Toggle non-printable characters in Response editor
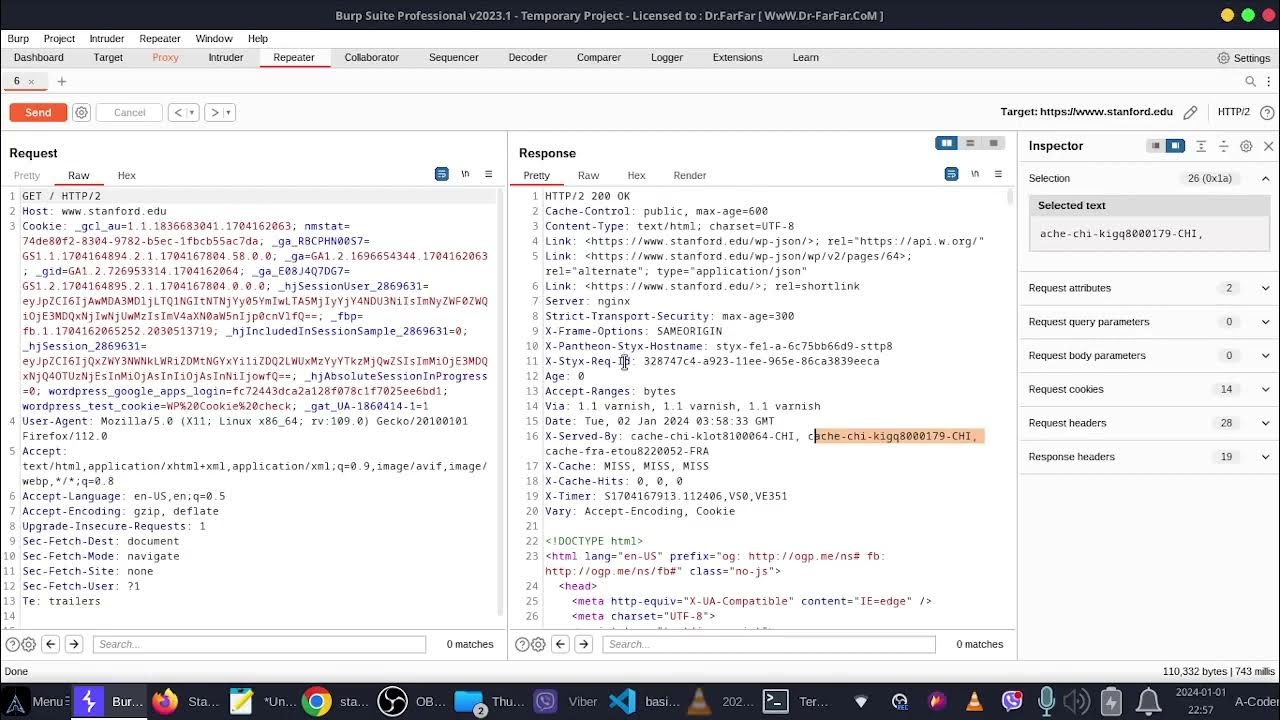Viewport: 1280px width, 720px height. tap(975, 174)
